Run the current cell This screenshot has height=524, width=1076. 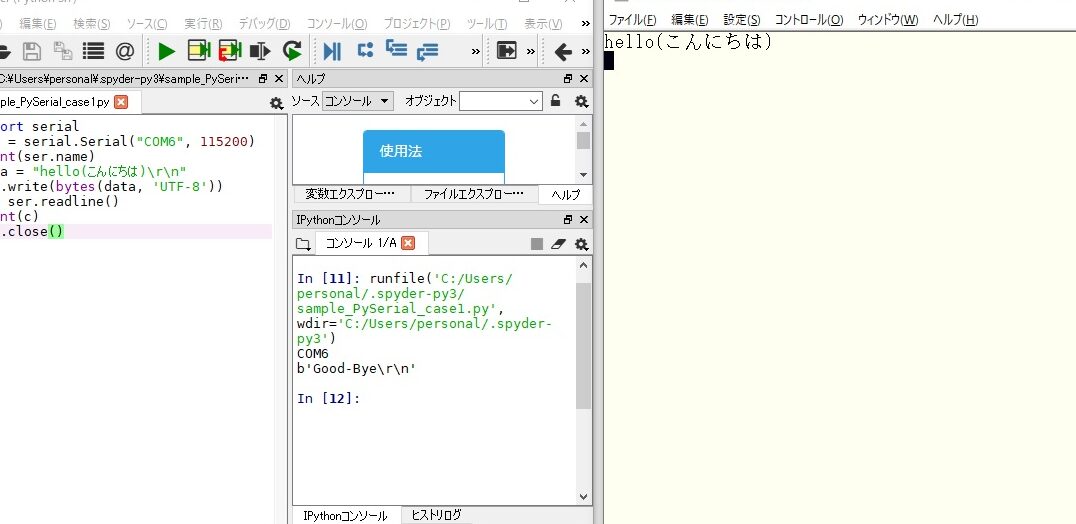pos(198,51)
